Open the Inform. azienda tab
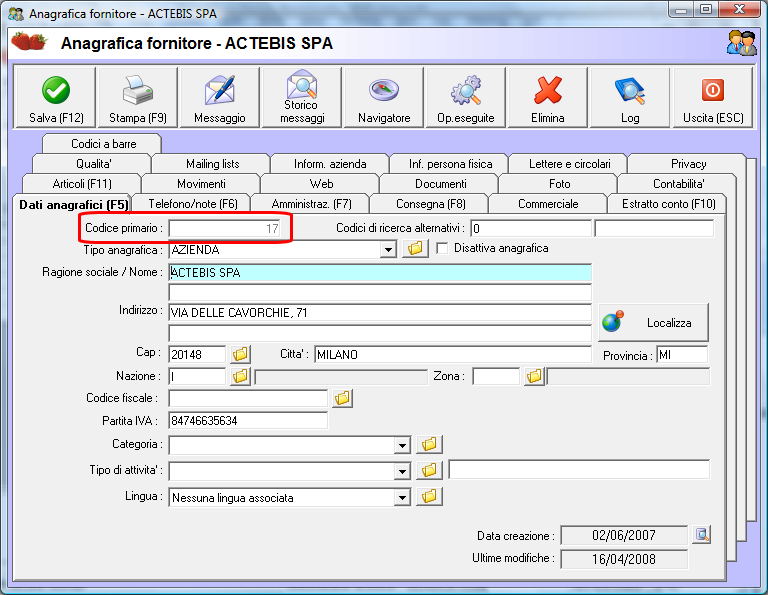This screenshot has height=595, width=768. coord(330,164)
